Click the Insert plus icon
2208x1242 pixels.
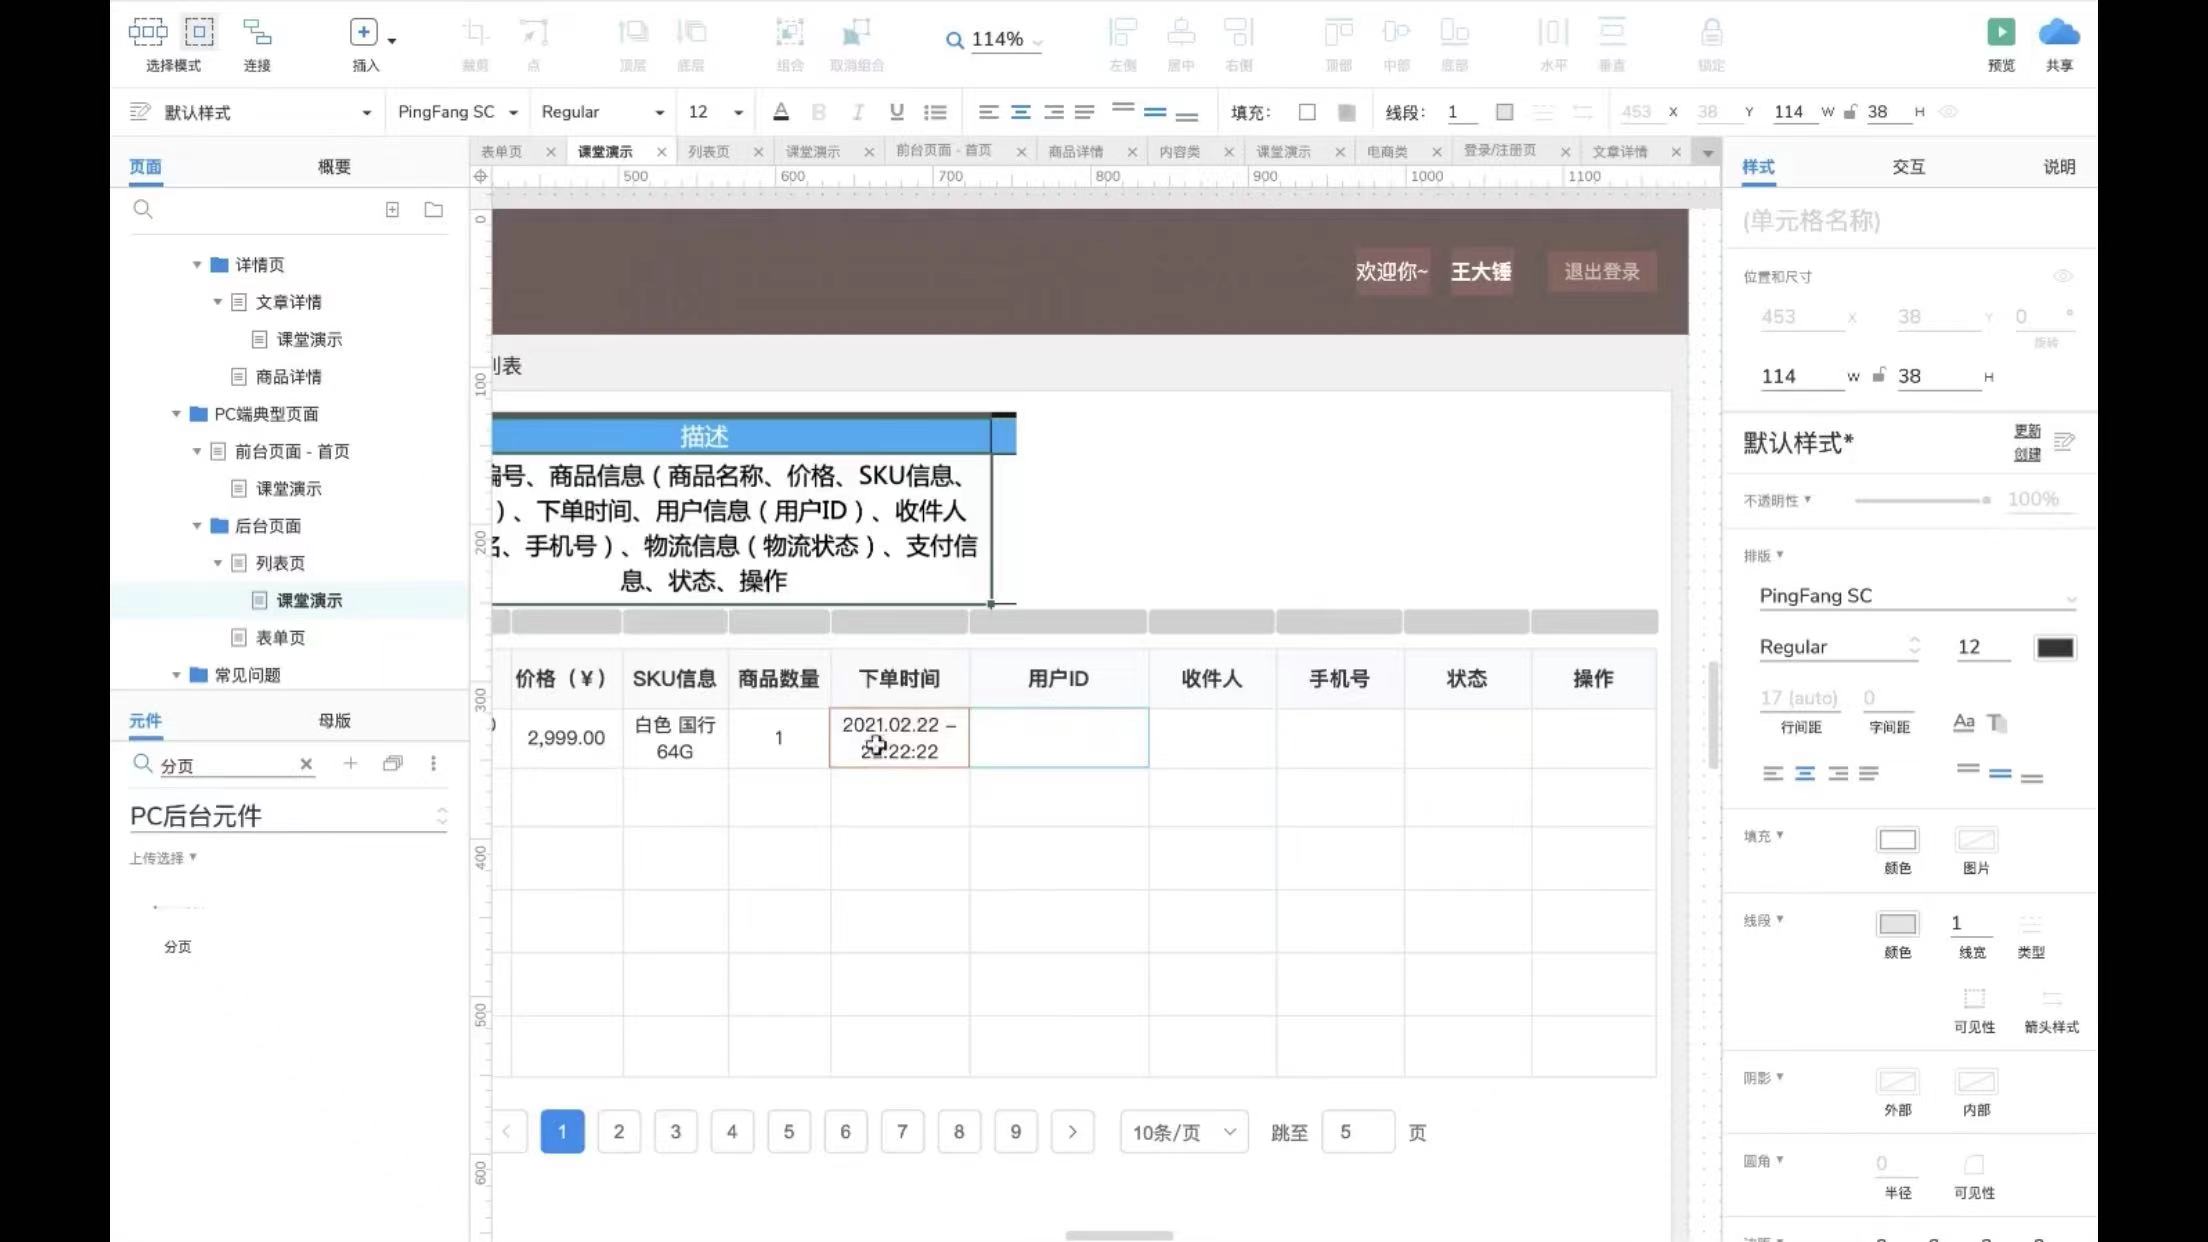pyautogui.click(x=363, y=33)
